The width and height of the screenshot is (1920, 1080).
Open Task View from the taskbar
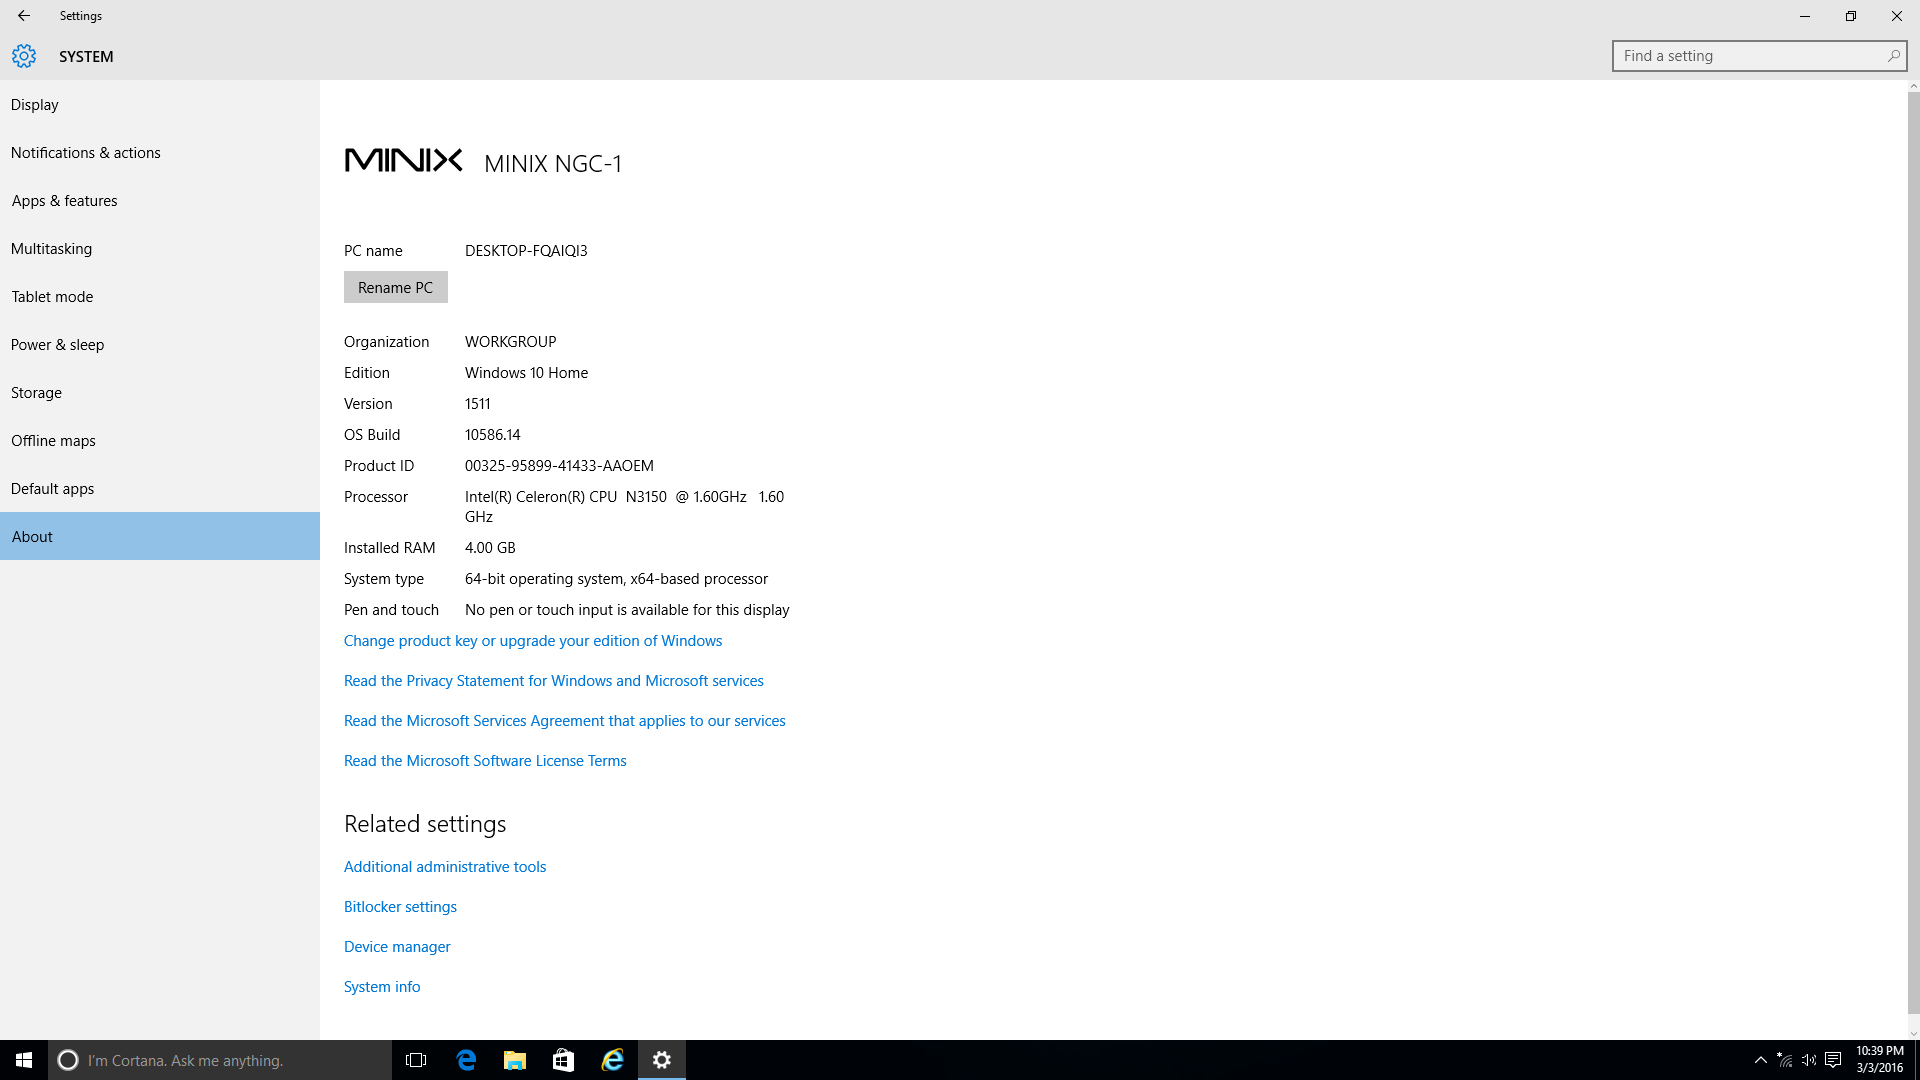[416, 1060]
